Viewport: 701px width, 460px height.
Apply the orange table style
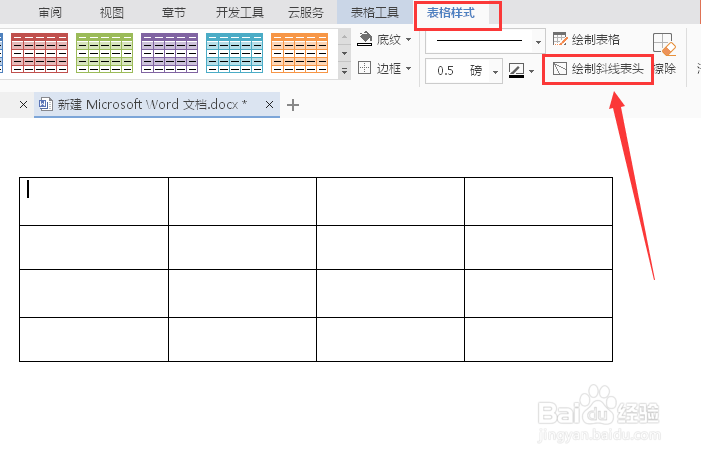(x=300, y=53)
